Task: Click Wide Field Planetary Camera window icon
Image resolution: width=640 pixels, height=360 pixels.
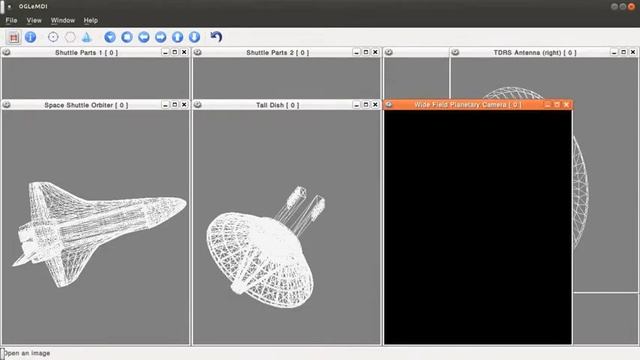Action: tap(389, 104)
